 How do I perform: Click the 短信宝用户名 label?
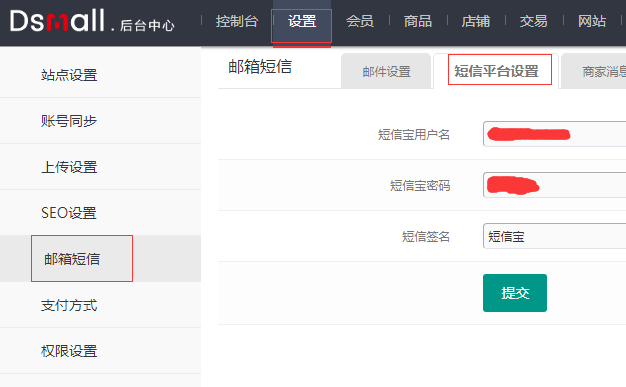coord(414,135)
